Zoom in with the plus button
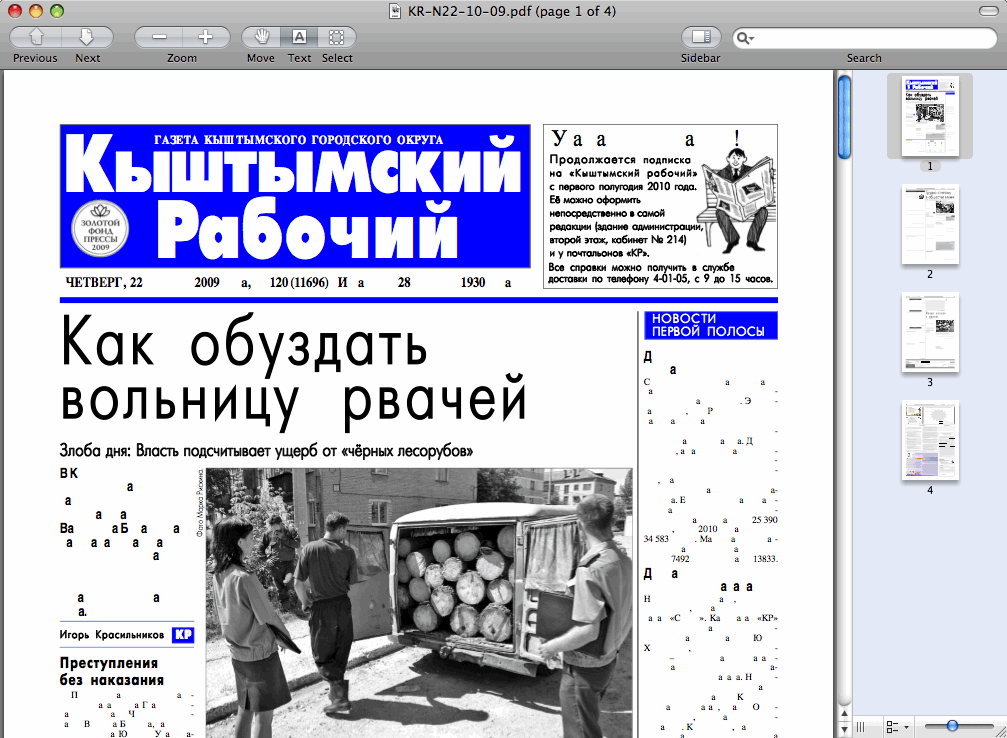This screenshot has width=1007, height=738. pos(205,37)
